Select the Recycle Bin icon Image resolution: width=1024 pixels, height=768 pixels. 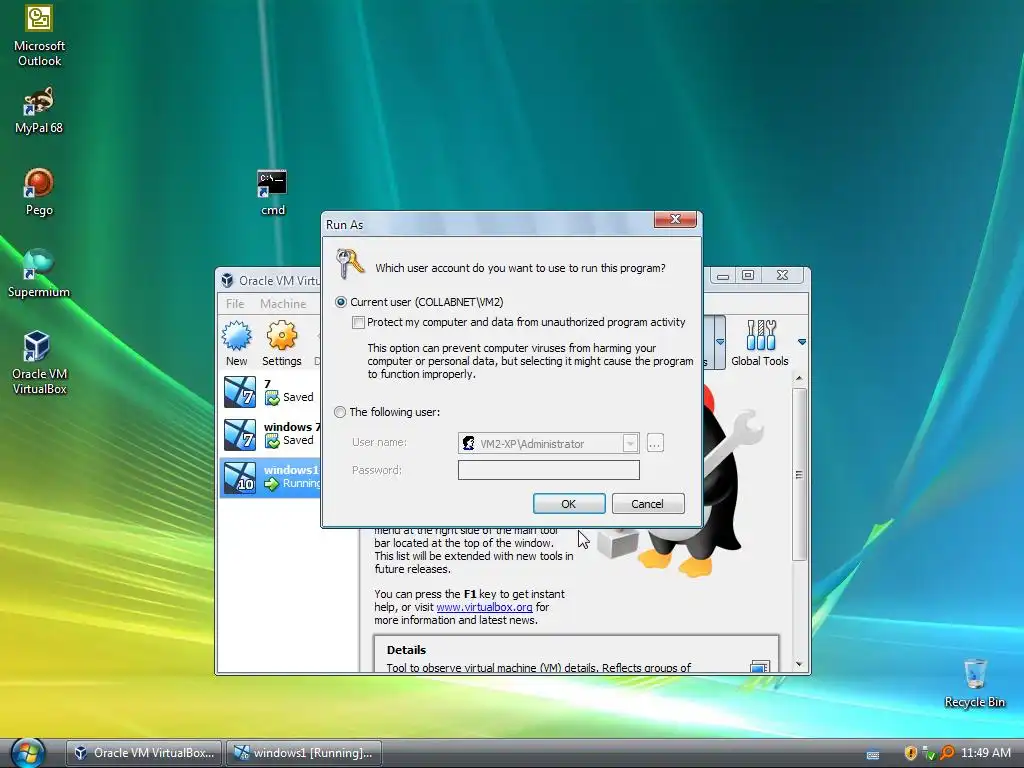point(974,683)
